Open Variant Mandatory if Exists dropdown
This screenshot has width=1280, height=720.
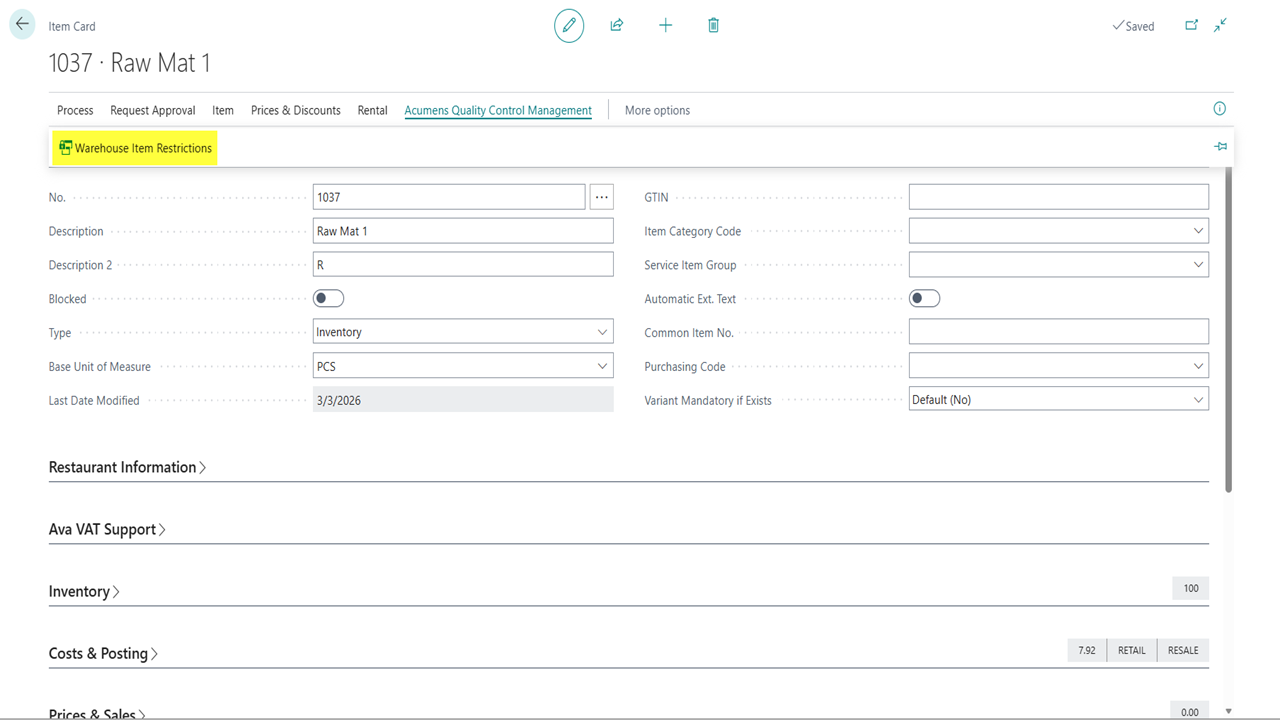point(1058,400)
